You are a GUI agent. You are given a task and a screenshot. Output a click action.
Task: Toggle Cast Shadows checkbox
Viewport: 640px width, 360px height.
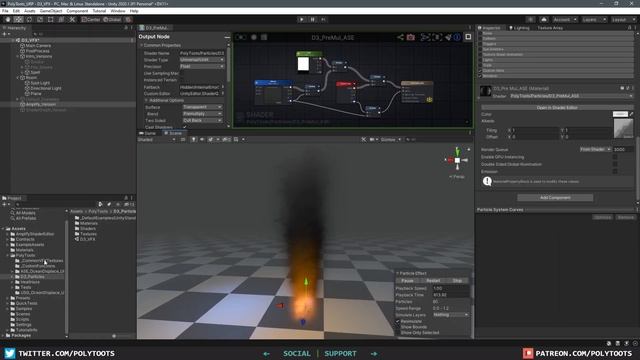pos(184,127)
